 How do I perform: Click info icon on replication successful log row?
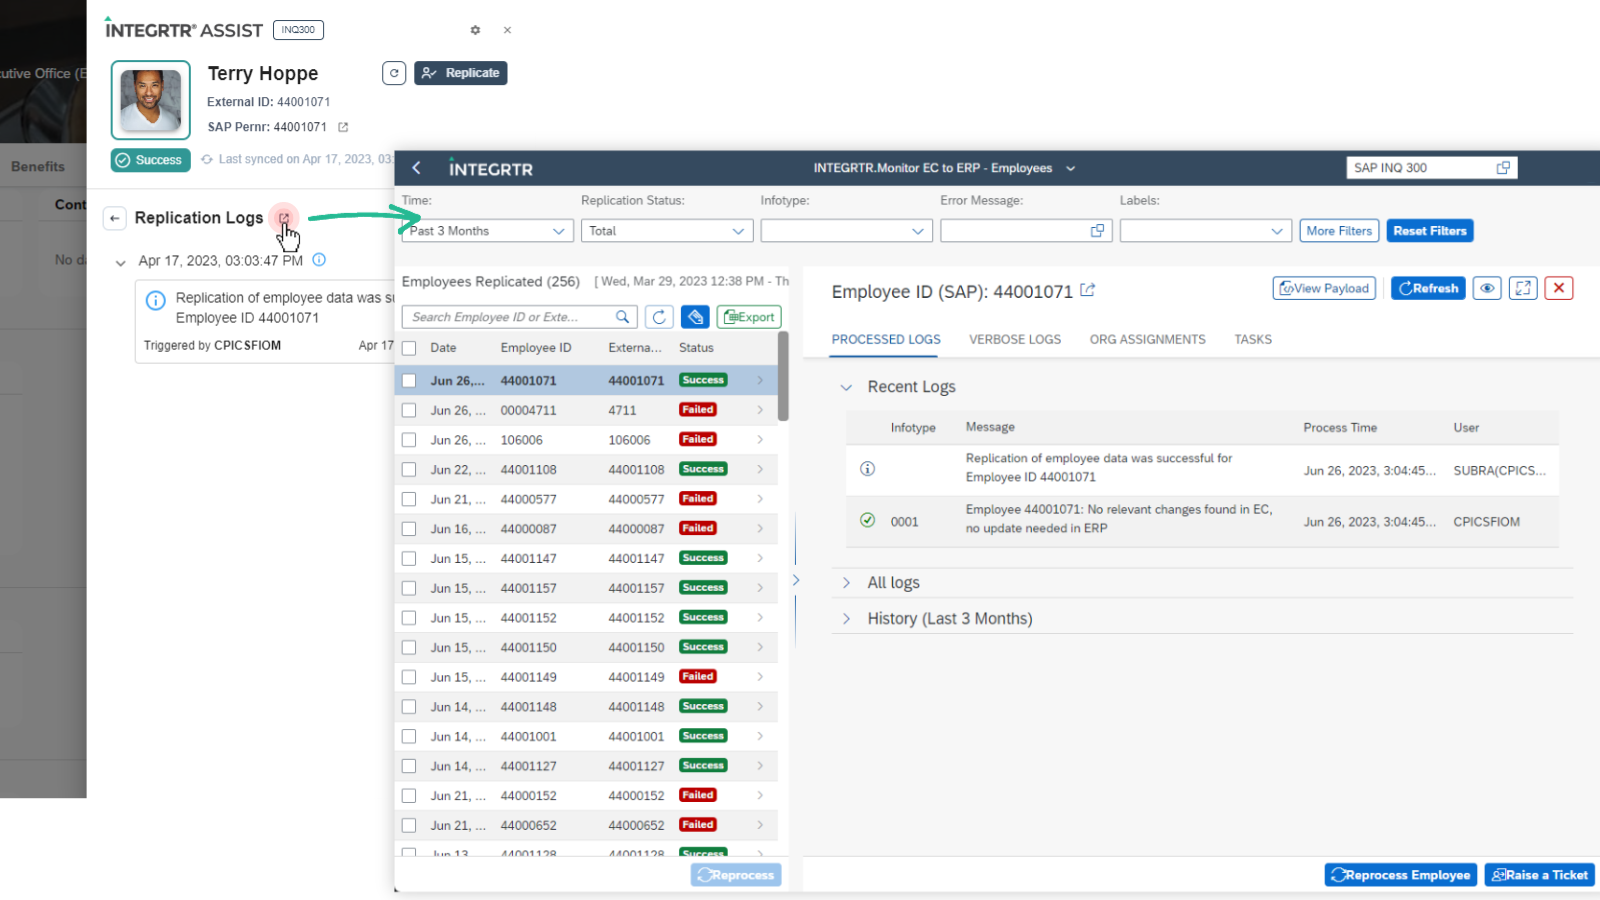click(x=867, y=468)
